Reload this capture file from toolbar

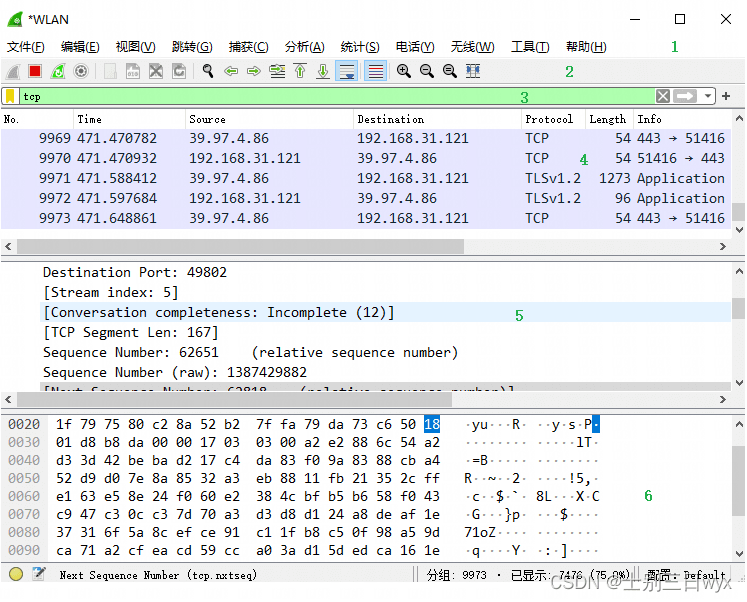[x=179, y=71]
